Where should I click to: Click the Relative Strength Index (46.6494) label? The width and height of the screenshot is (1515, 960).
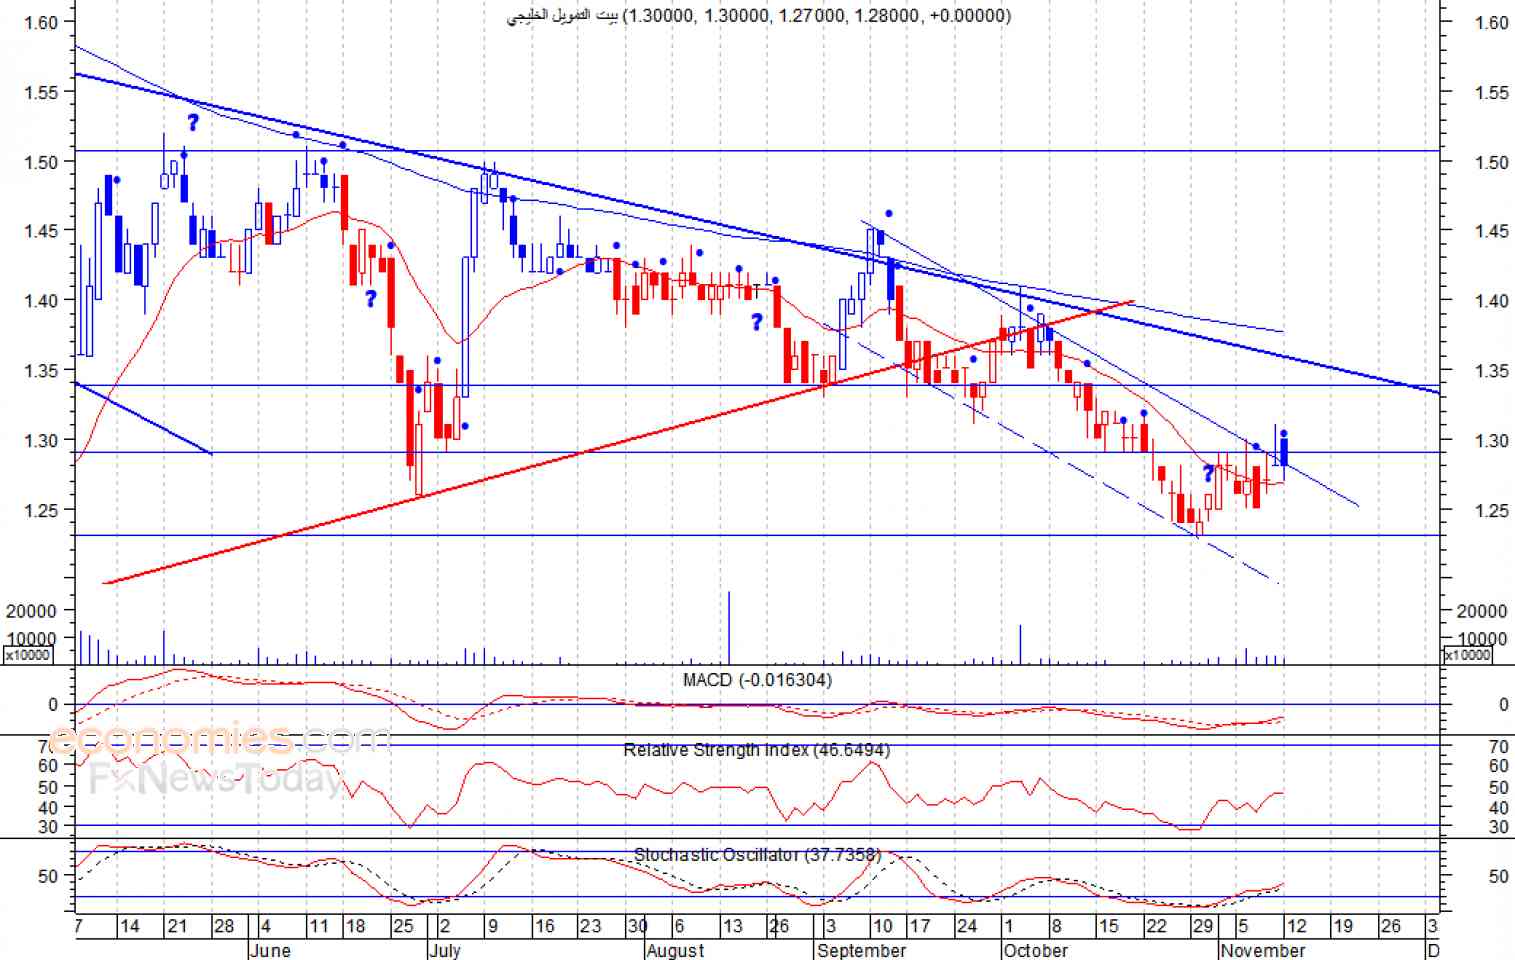pyautogui.click(x=756, y=750)
